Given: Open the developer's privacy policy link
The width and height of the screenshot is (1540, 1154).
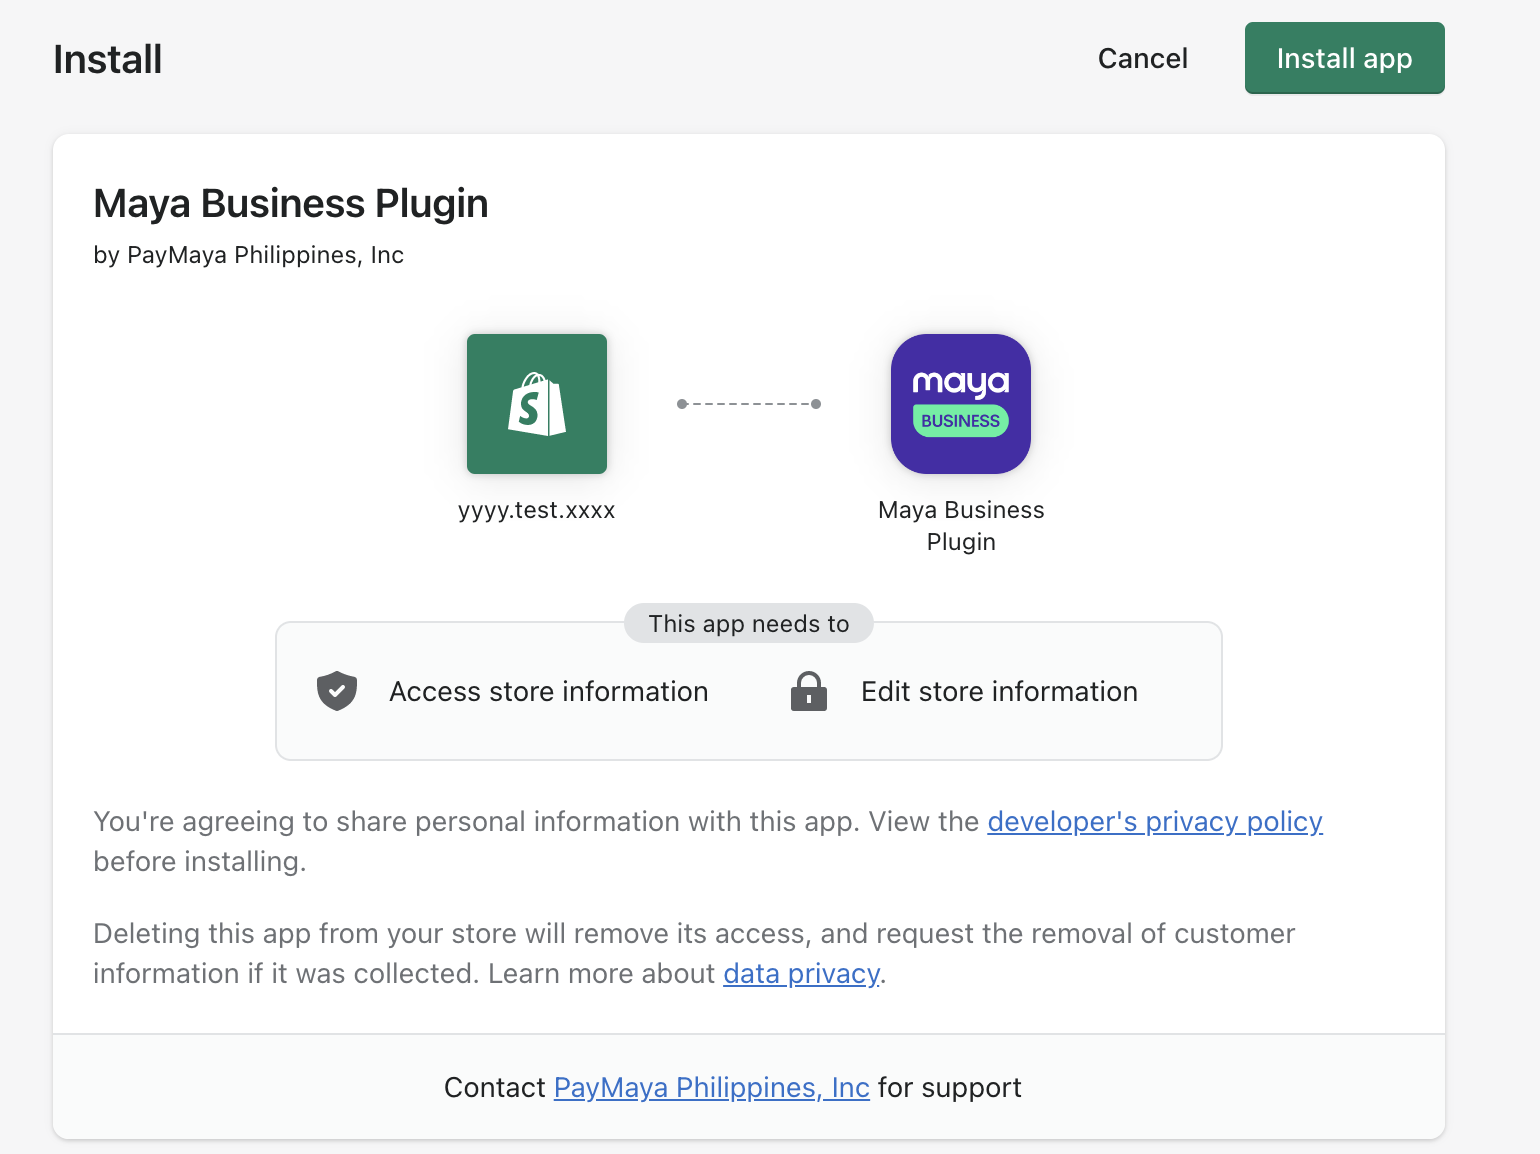Looking at the screenshot, I should pos(1155,821).
